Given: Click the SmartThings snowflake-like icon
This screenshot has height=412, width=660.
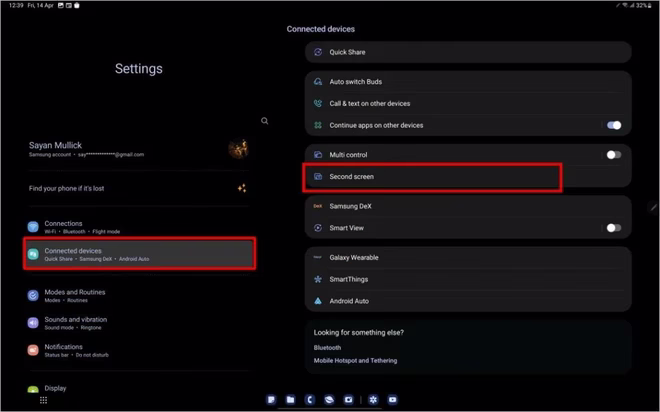Looking at the screenshot, I should click(x=318, y=279).
